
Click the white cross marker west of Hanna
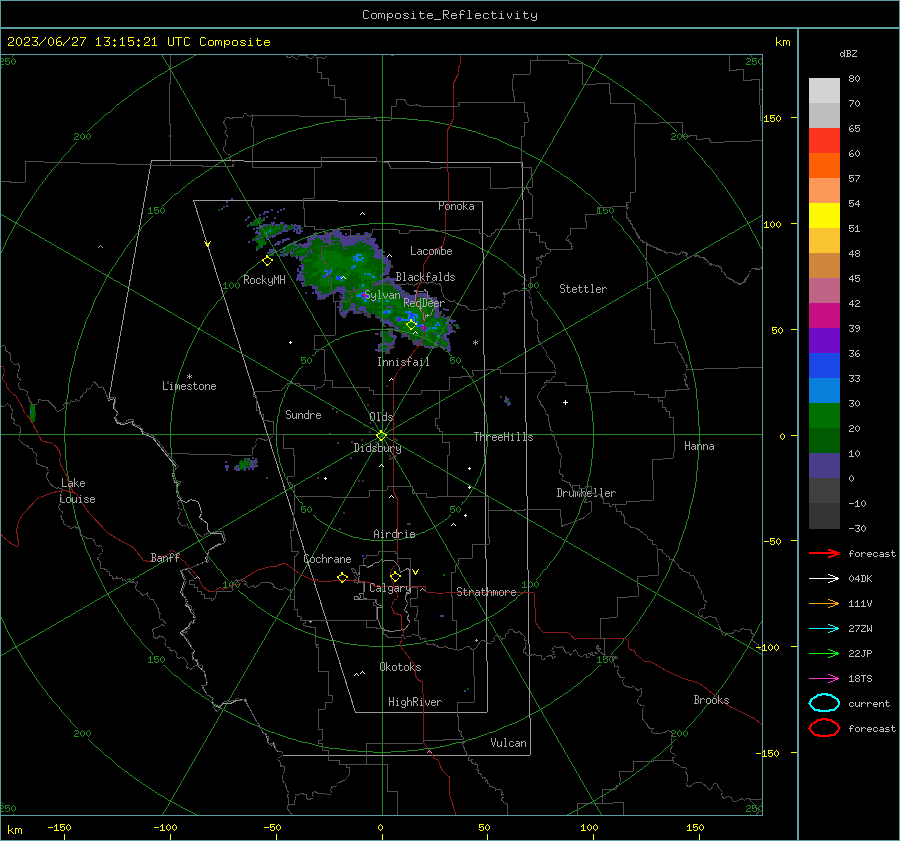coord(565,402)
